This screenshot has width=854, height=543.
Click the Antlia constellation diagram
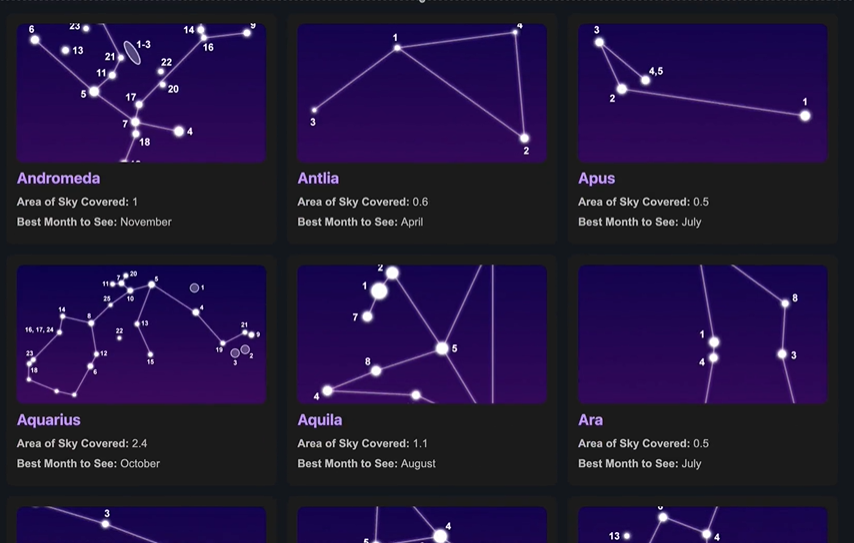pos(422,93)
